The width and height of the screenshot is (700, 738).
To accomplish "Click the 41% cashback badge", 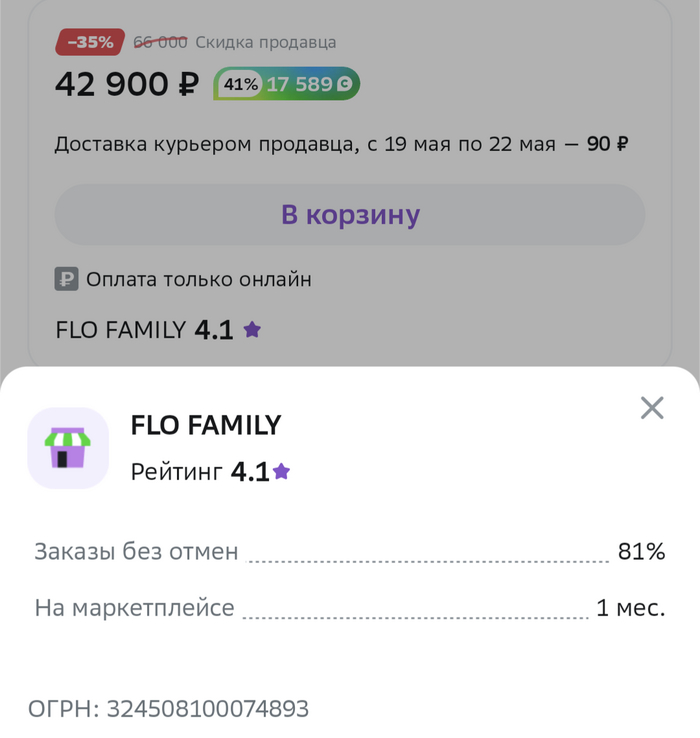I will pyautogui.click(x=240, y=84).
